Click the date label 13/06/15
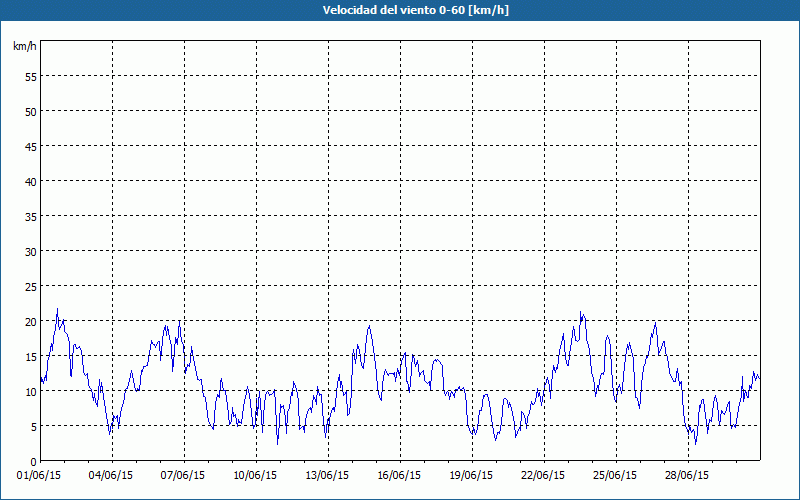This screenshot has height=500, width=800. click(x=327, y=476)
